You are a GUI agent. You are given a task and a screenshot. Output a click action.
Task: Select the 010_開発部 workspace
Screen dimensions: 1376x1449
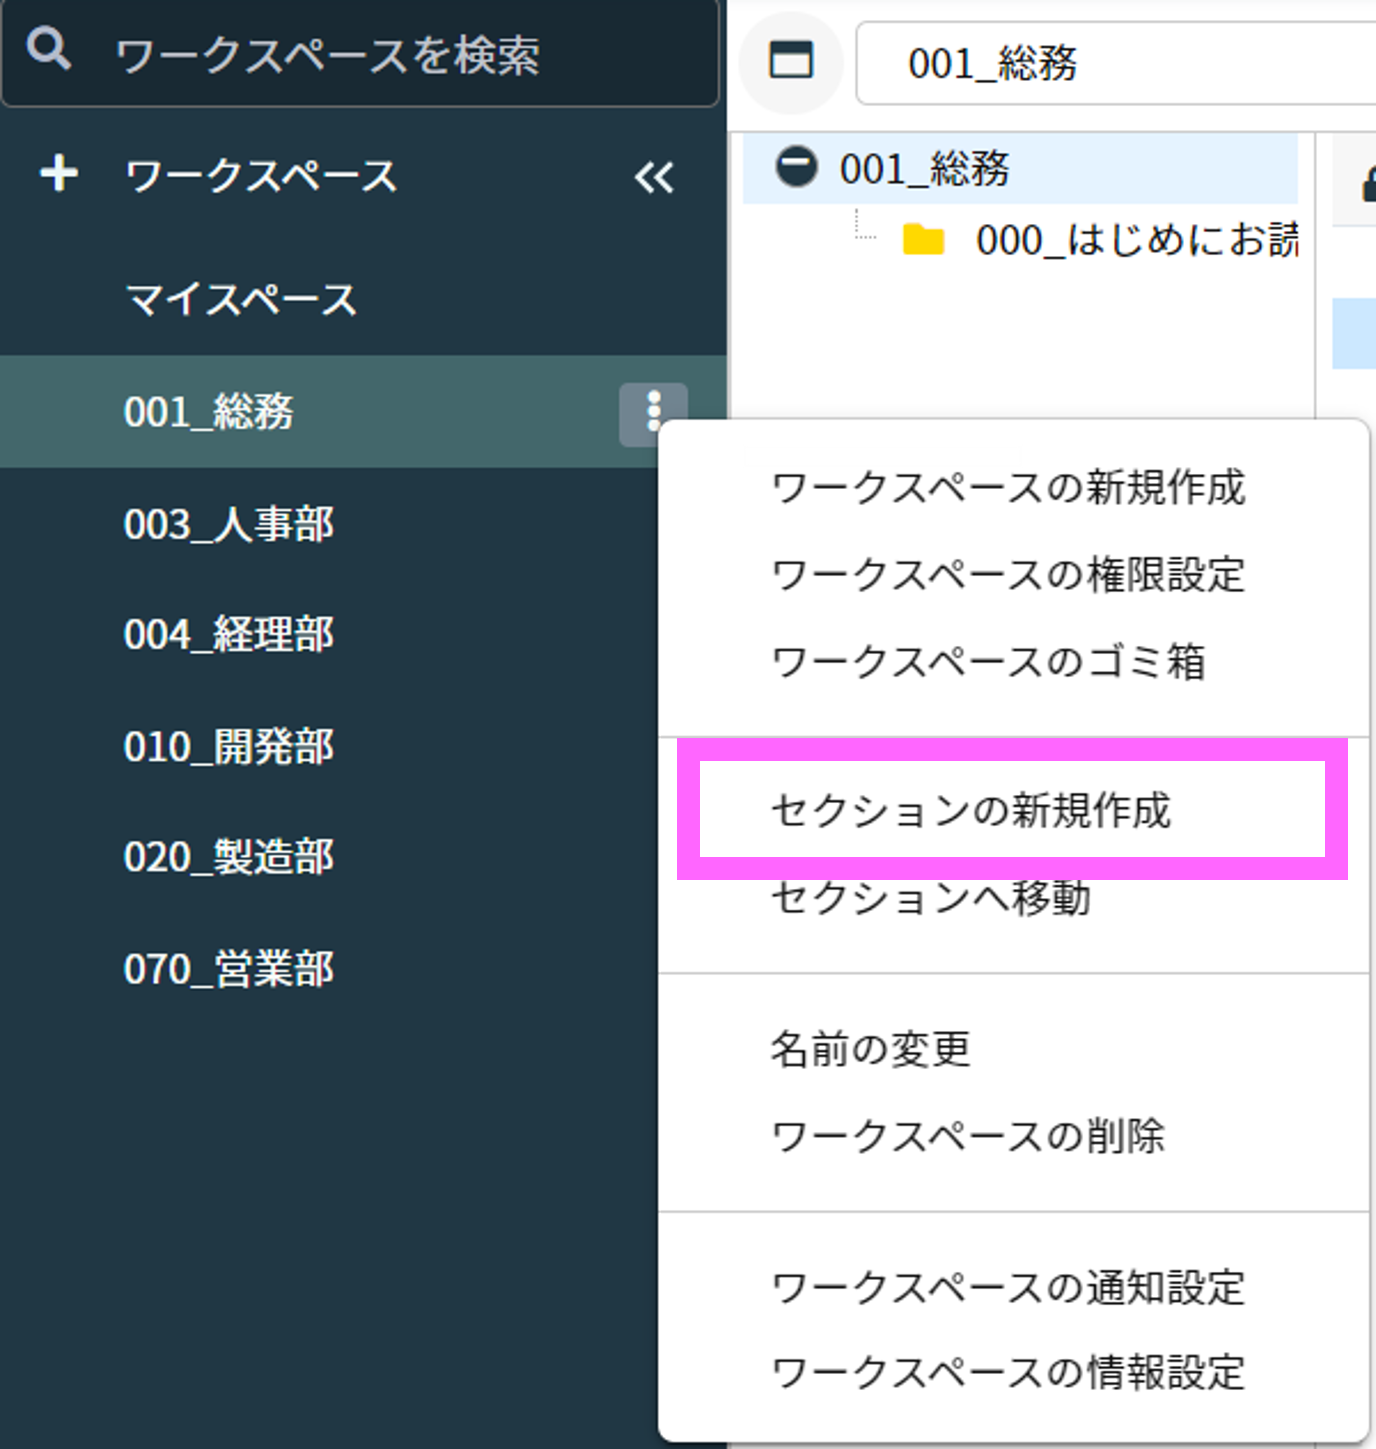click(229, 747)
